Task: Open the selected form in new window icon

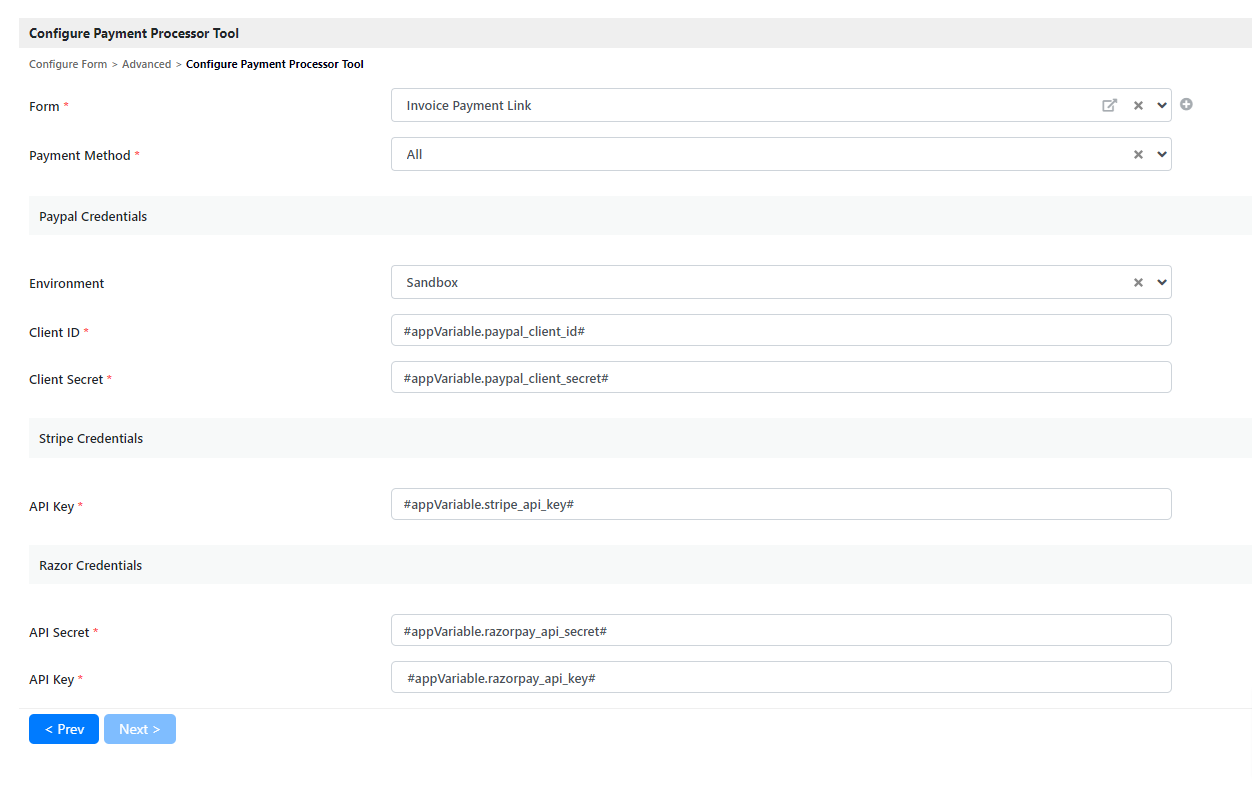Action: (x=1109, y=105)
